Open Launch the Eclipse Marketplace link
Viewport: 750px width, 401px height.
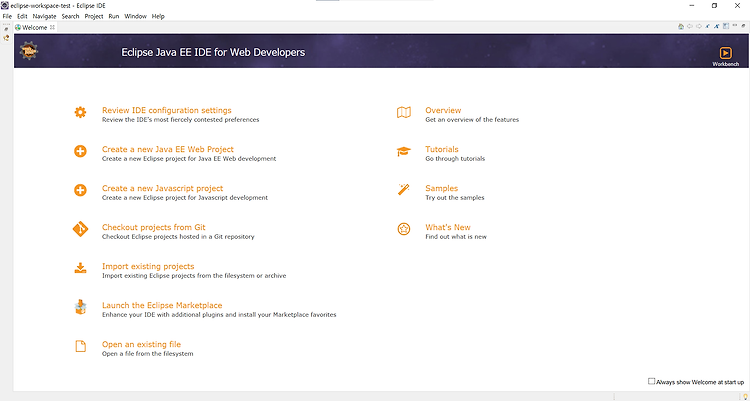pos(162,305)
